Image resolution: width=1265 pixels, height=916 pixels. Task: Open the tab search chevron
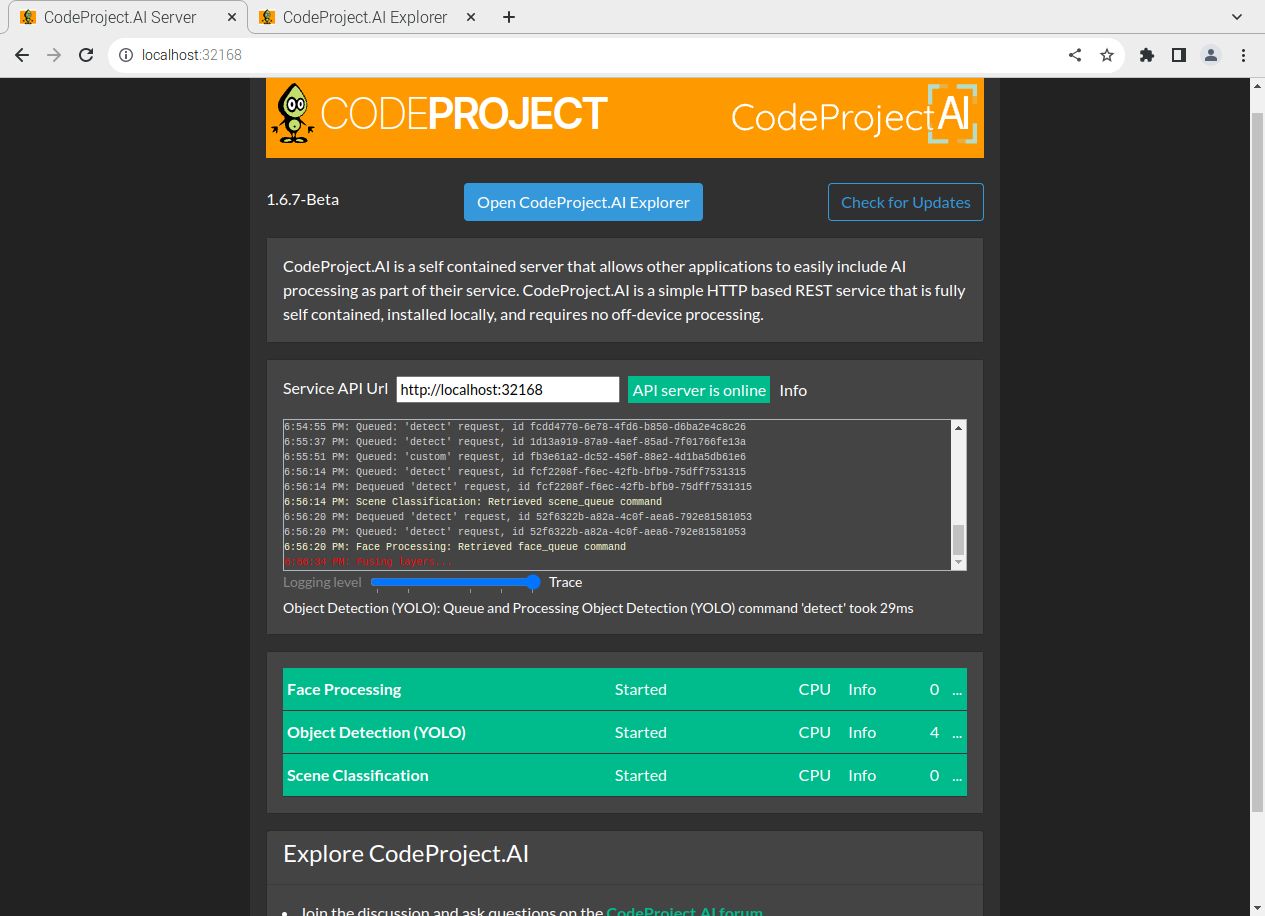1238,17
